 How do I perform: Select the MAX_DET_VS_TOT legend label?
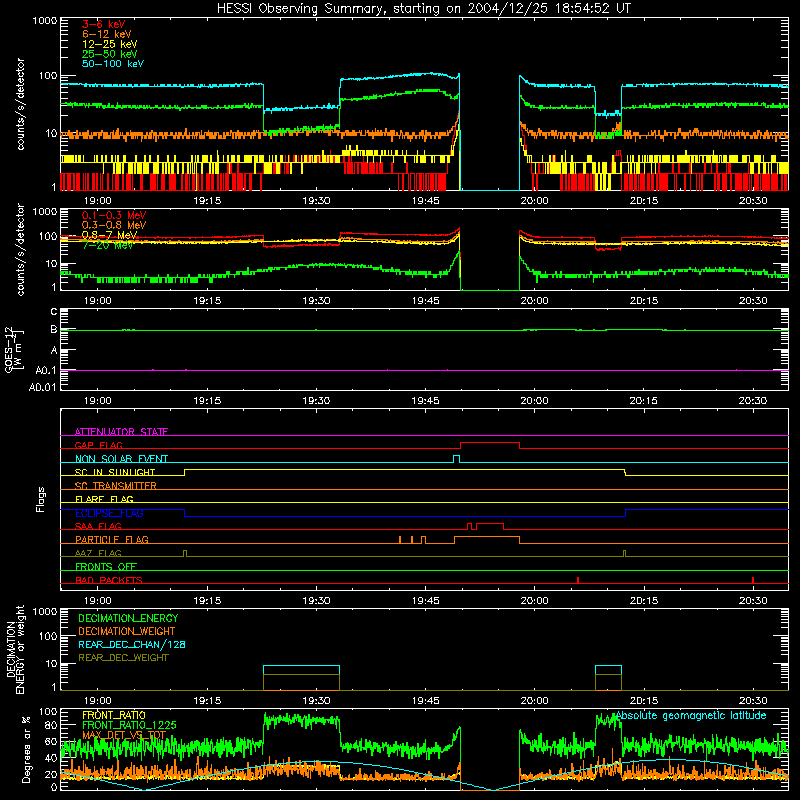124,735
